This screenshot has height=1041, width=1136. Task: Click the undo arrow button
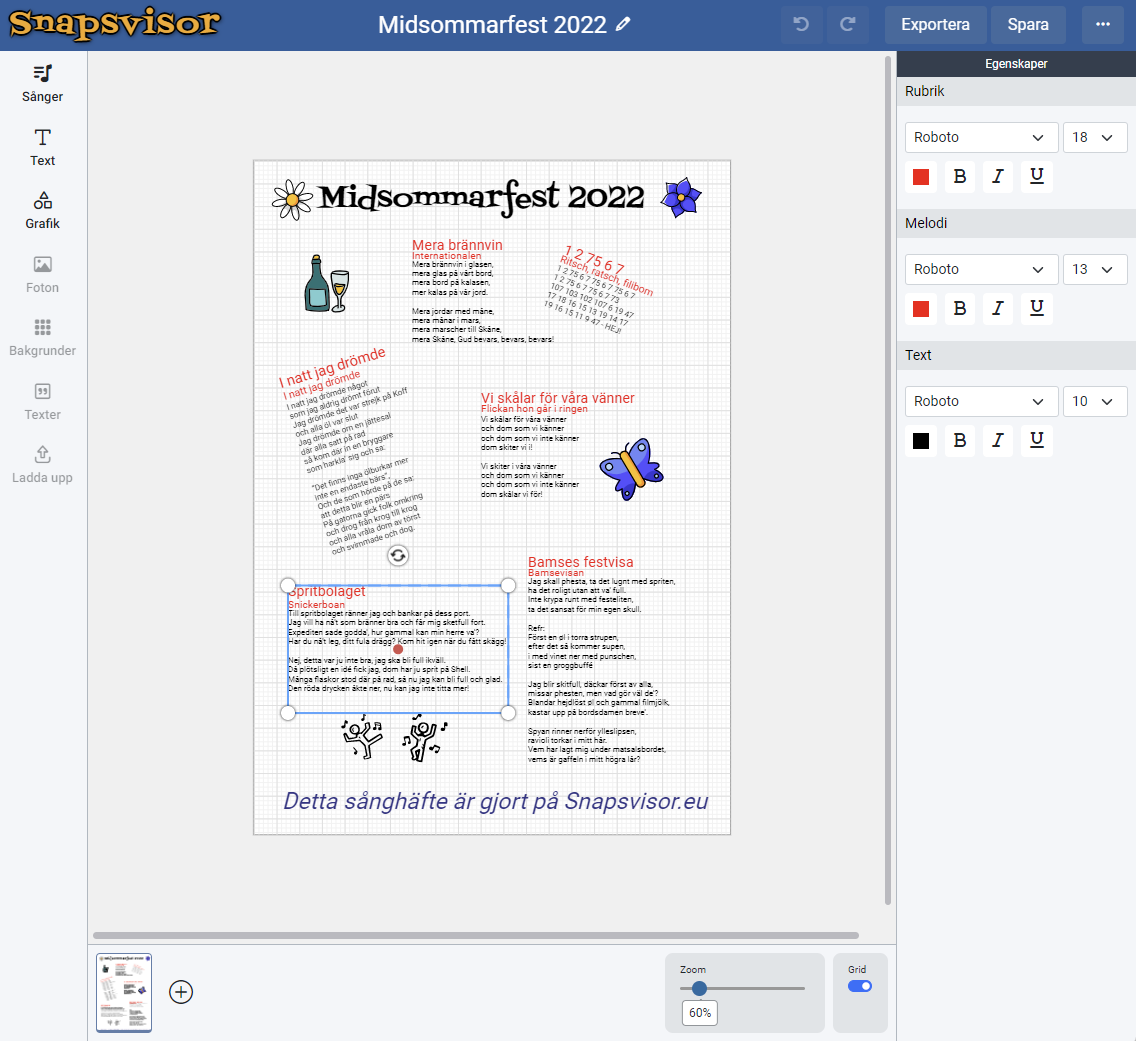(x=801, y=25)
